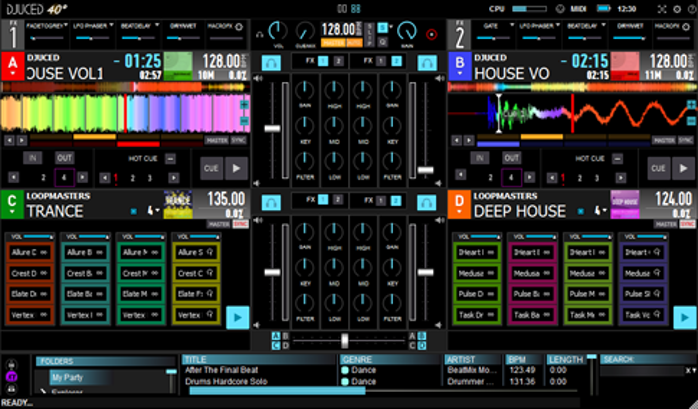This screenshot has height=409, width=698.
Task: Toggle headphone cue for deck A channel
Action: pos(271,63)
